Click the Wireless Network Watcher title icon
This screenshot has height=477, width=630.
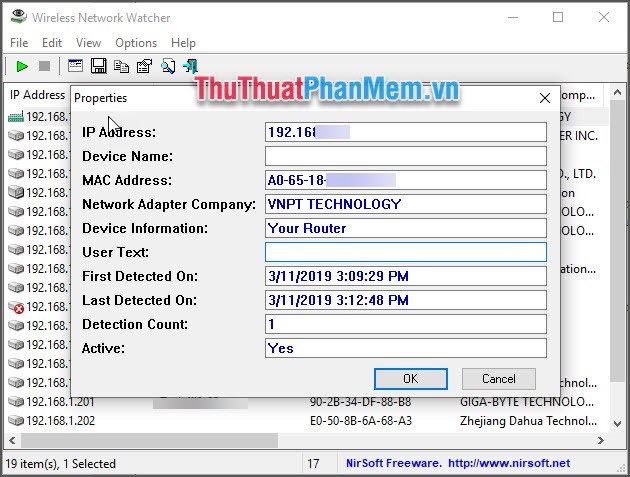[x=18, y=17]
